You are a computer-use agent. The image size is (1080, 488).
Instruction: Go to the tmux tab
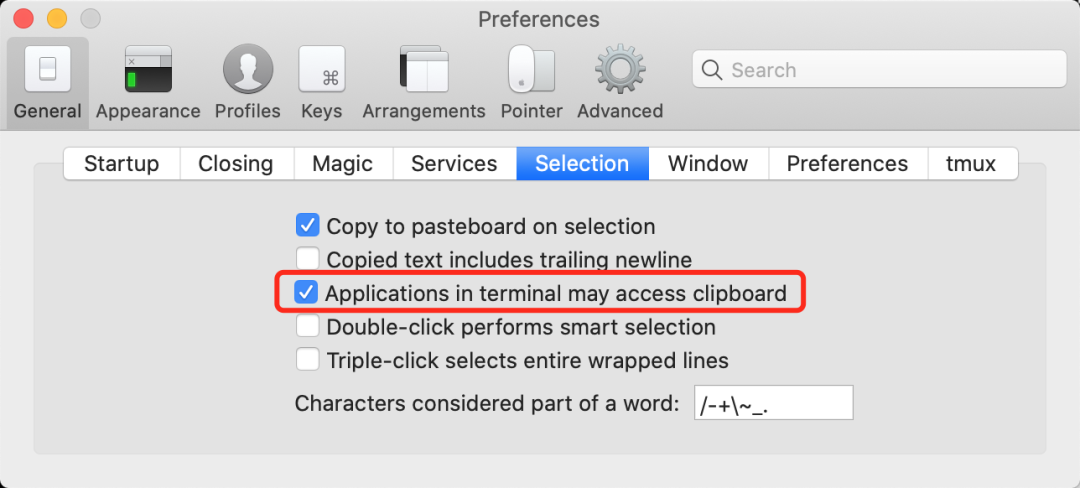(x=971, y=164)
